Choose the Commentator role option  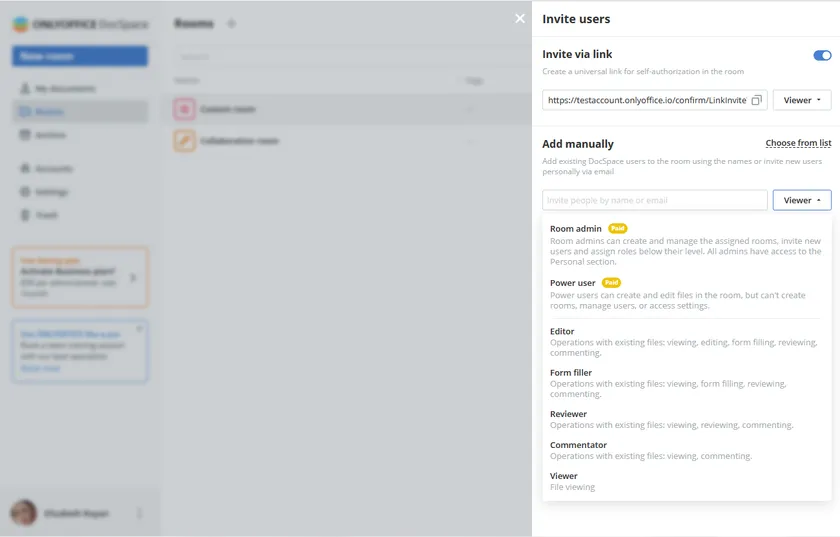[x=578, y=445]
